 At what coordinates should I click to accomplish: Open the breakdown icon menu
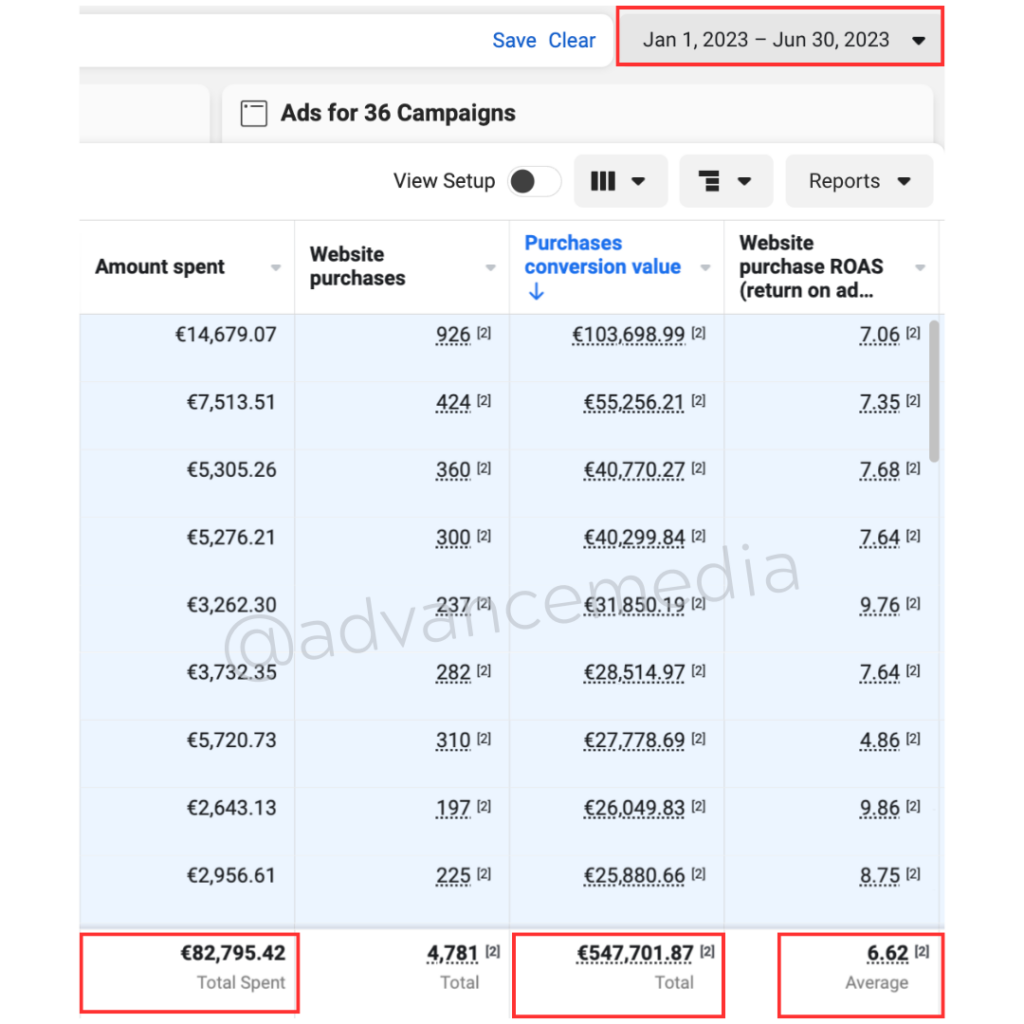tap(725, 181)
